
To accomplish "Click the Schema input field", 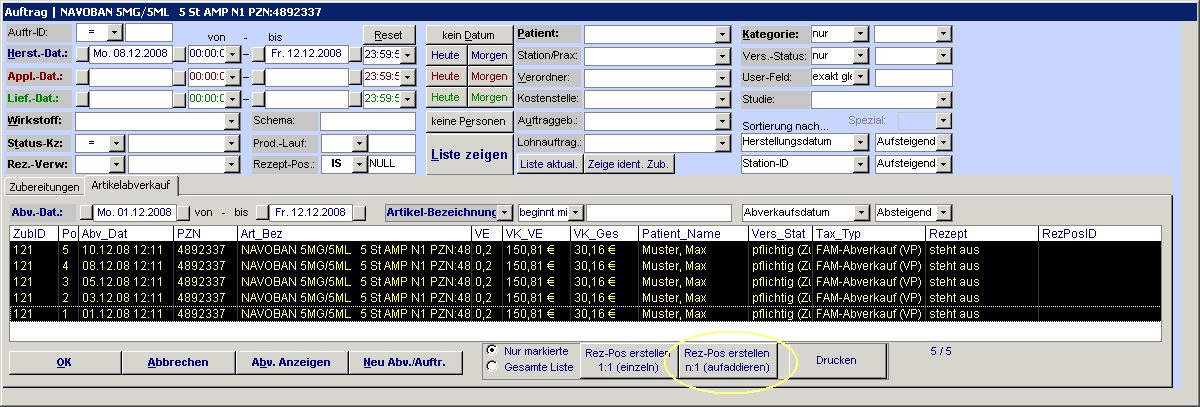I will click(368, 121).
